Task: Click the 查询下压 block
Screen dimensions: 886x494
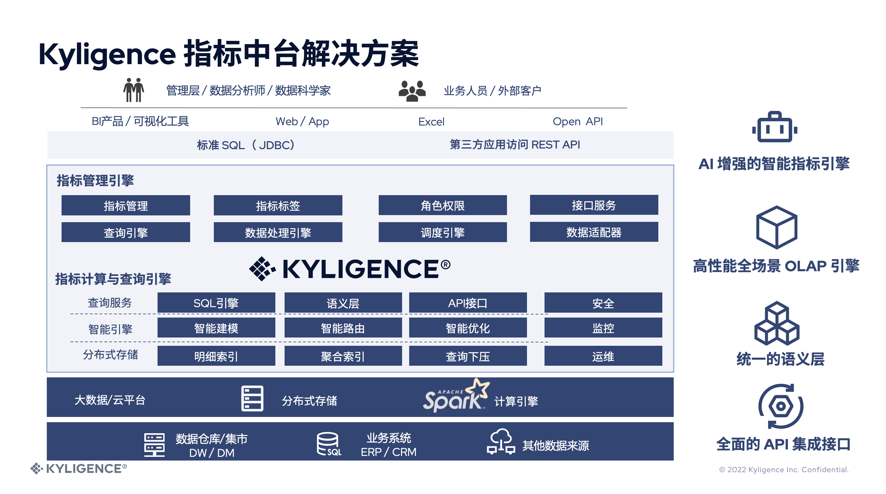Action: [467, 356]
